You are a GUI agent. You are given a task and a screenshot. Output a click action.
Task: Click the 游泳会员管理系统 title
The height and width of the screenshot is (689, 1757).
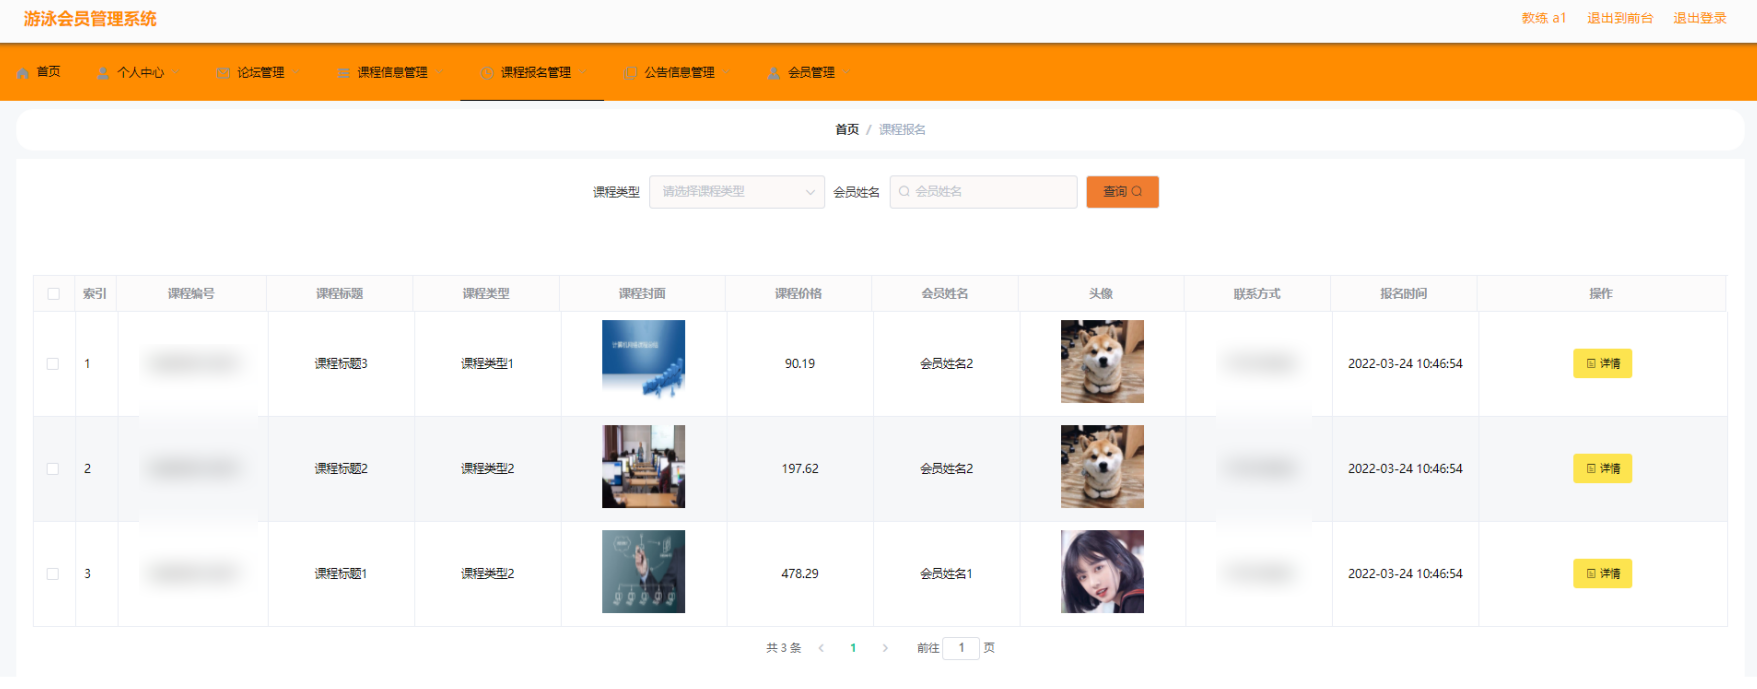(90, 19)
